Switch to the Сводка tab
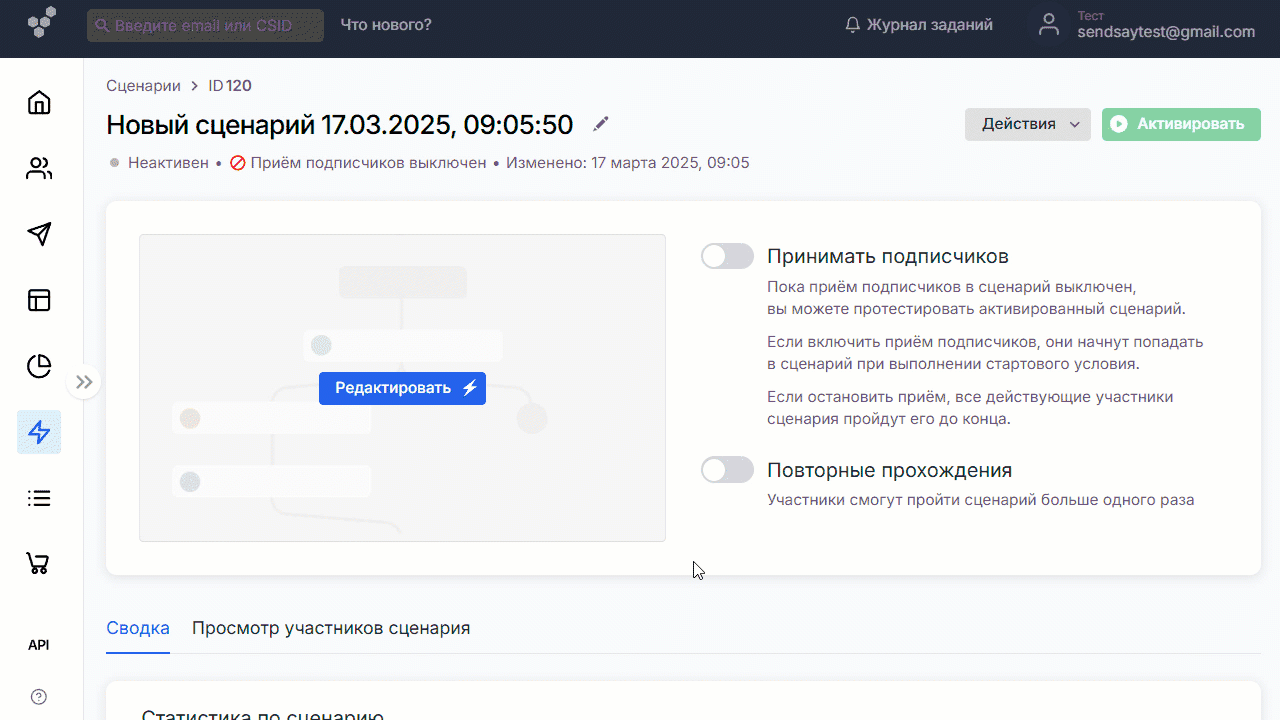1280x720 pixels. click(x=138, y=628)
